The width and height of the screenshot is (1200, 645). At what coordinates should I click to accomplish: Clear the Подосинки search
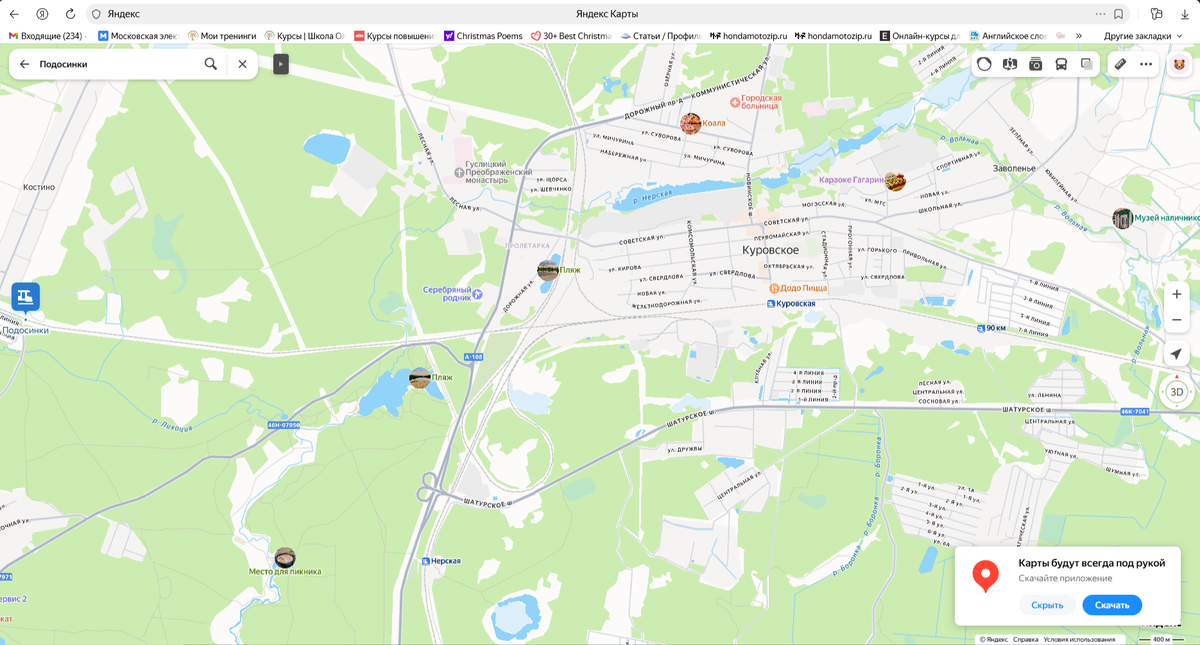pos(242,64)
